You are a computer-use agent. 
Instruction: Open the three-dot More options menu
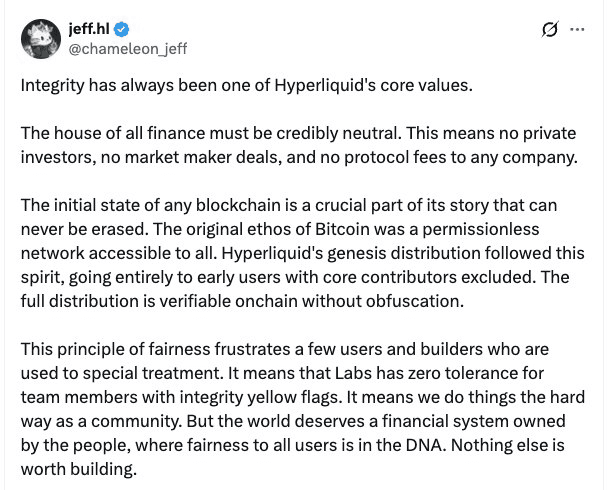pyautogui.click(x=577, y=30)
